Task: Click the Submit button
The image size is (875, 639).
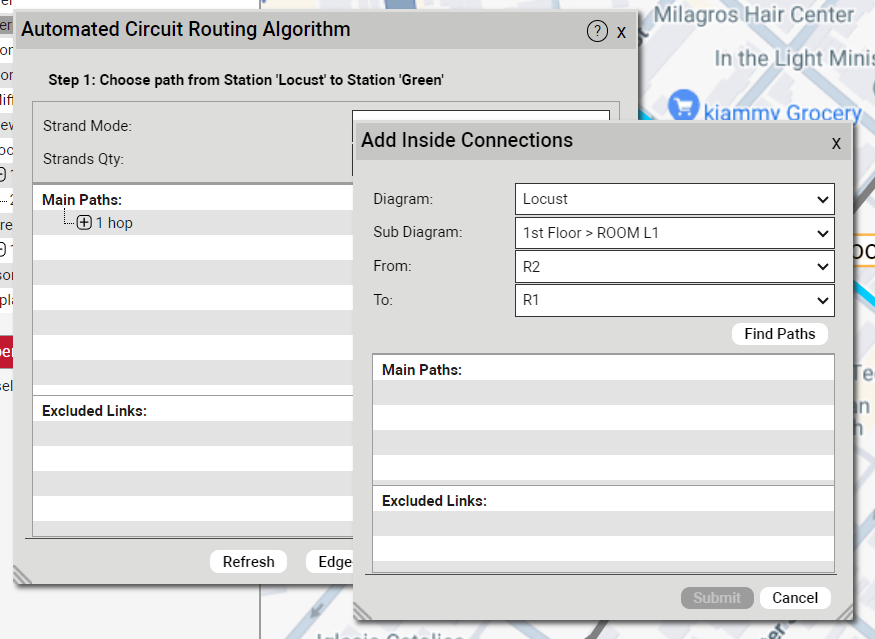Action: pyautogui.click(x=717, y=598)
